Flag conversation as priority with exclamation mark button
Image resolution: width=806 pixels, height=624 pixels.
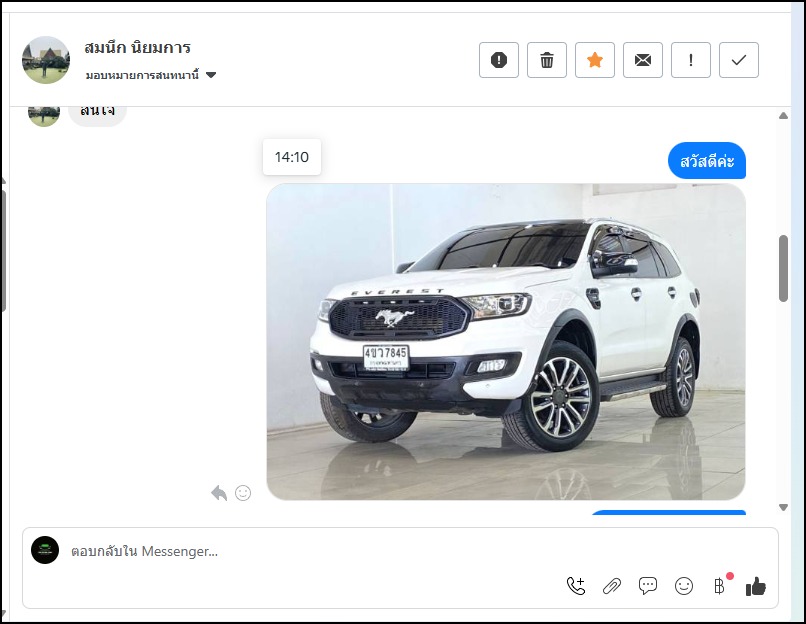click(x=690, y=60)
